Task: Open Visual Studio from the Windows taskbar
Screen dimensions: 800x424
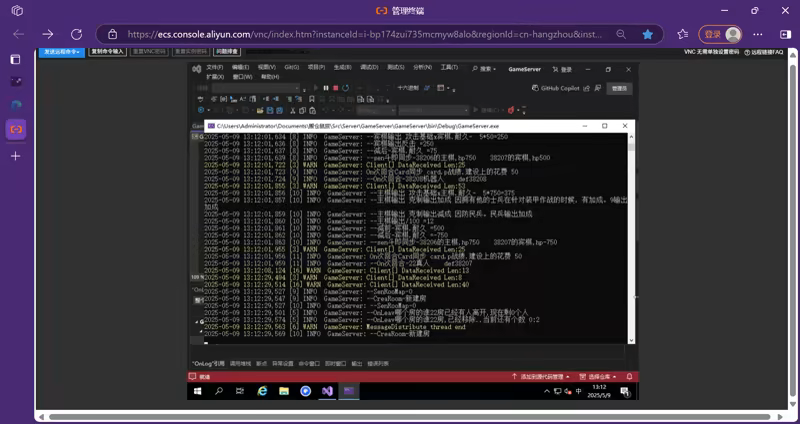Action: (x=327, y=391)
